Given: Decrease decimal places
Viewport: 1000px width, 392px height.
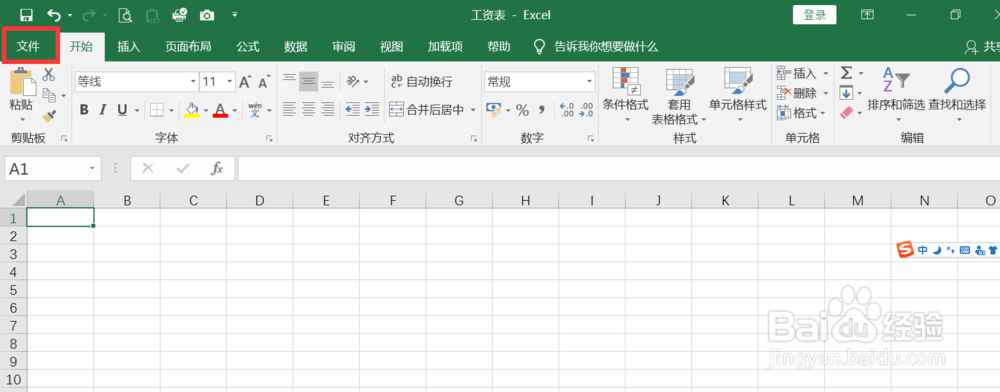Looking at the screenshot, I should (x=586, y=110).
